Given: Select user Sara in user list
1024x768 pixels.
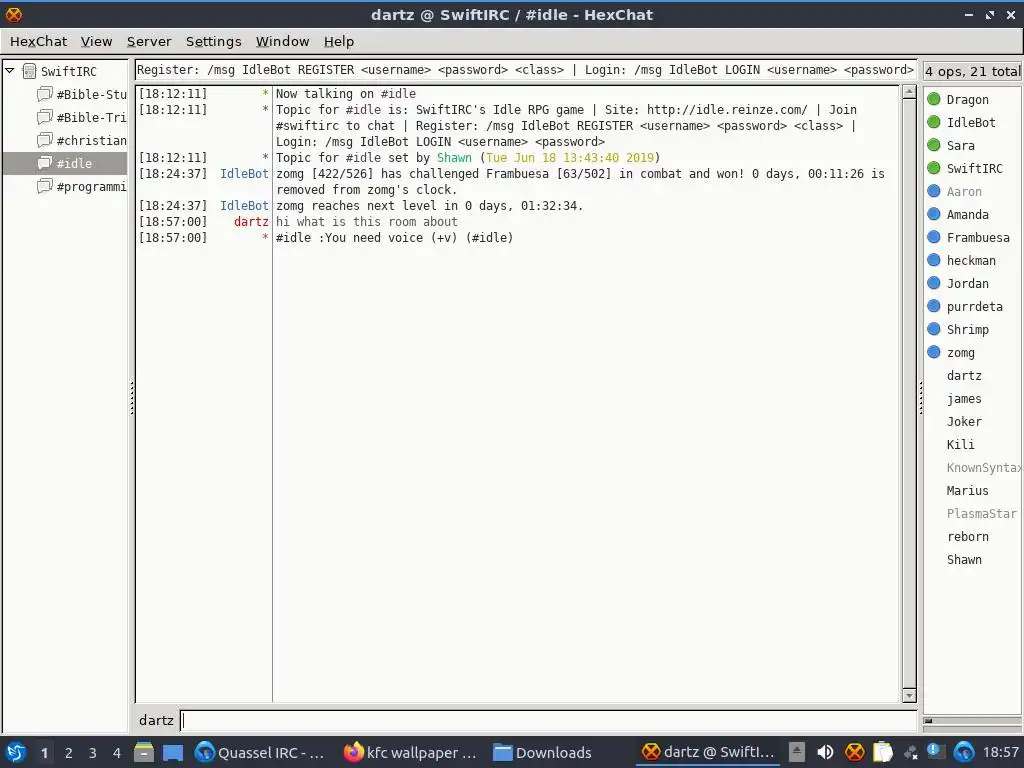Looking at the screenshot, I should (x=961, y=146).
